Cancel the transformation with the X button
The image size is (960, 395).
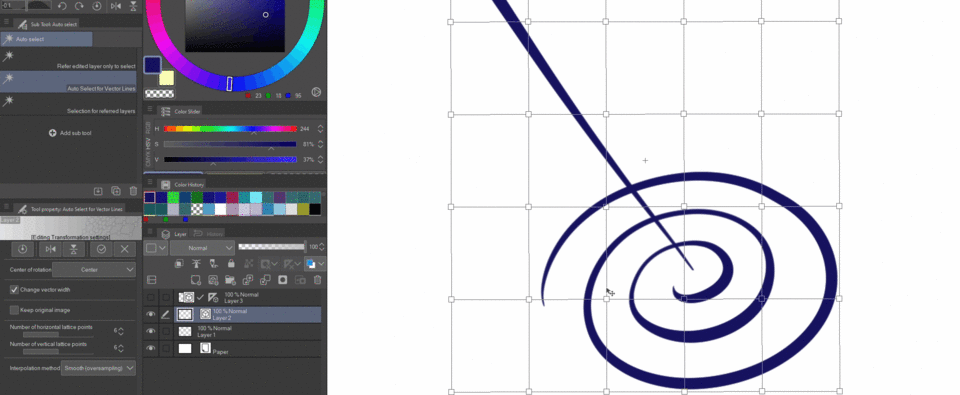point(124,249)
